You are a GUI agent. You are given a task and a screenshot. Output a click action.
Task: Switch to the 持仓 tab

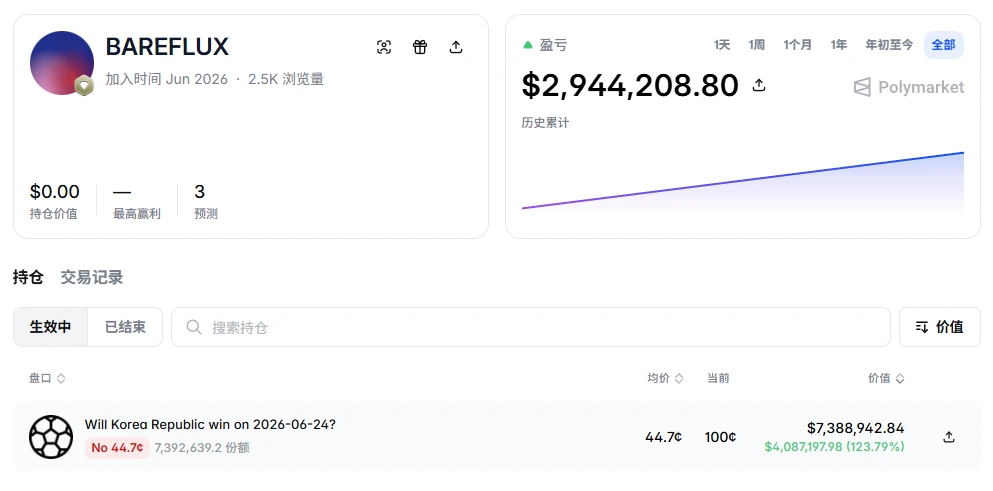(28, 277)
